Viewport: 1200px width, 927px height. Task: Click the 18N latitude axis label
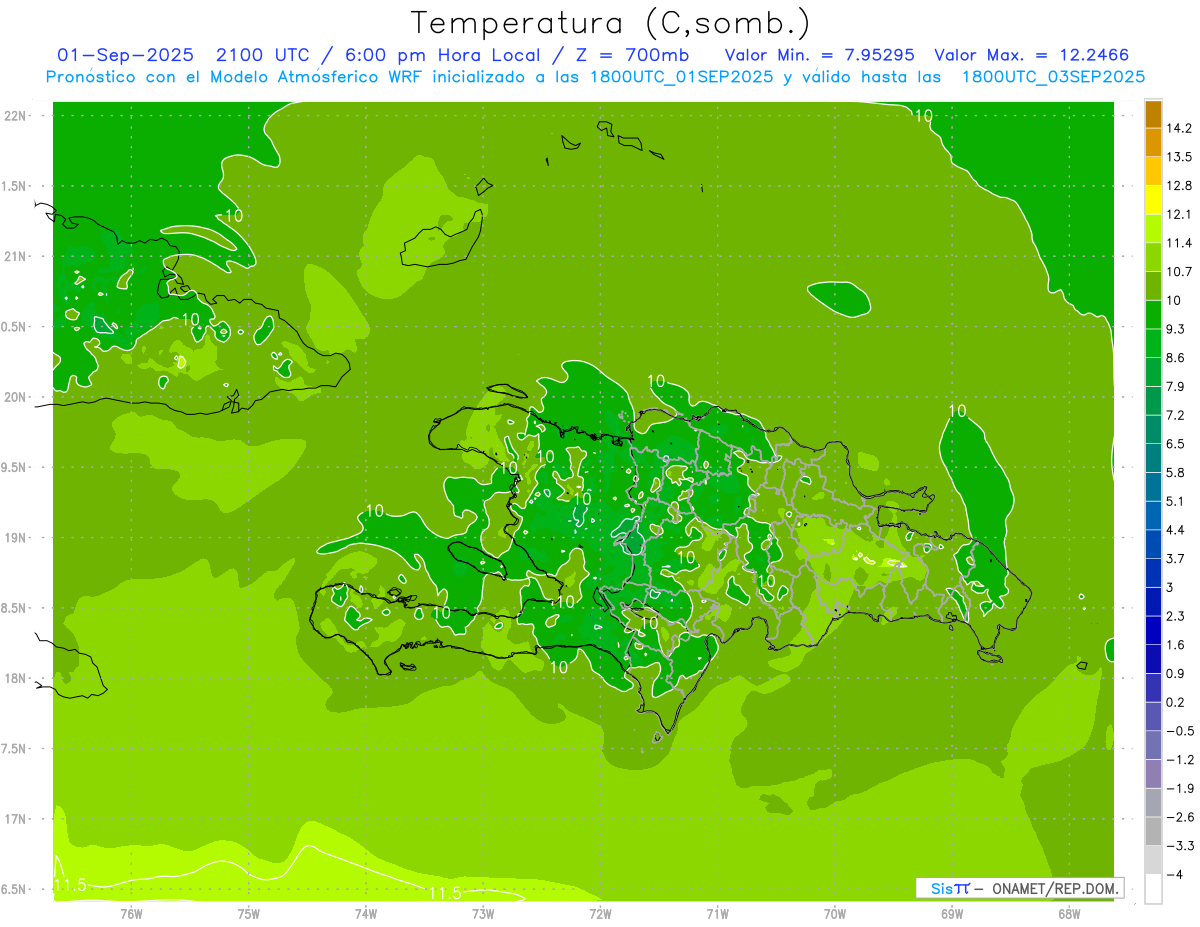click(17, 678)
